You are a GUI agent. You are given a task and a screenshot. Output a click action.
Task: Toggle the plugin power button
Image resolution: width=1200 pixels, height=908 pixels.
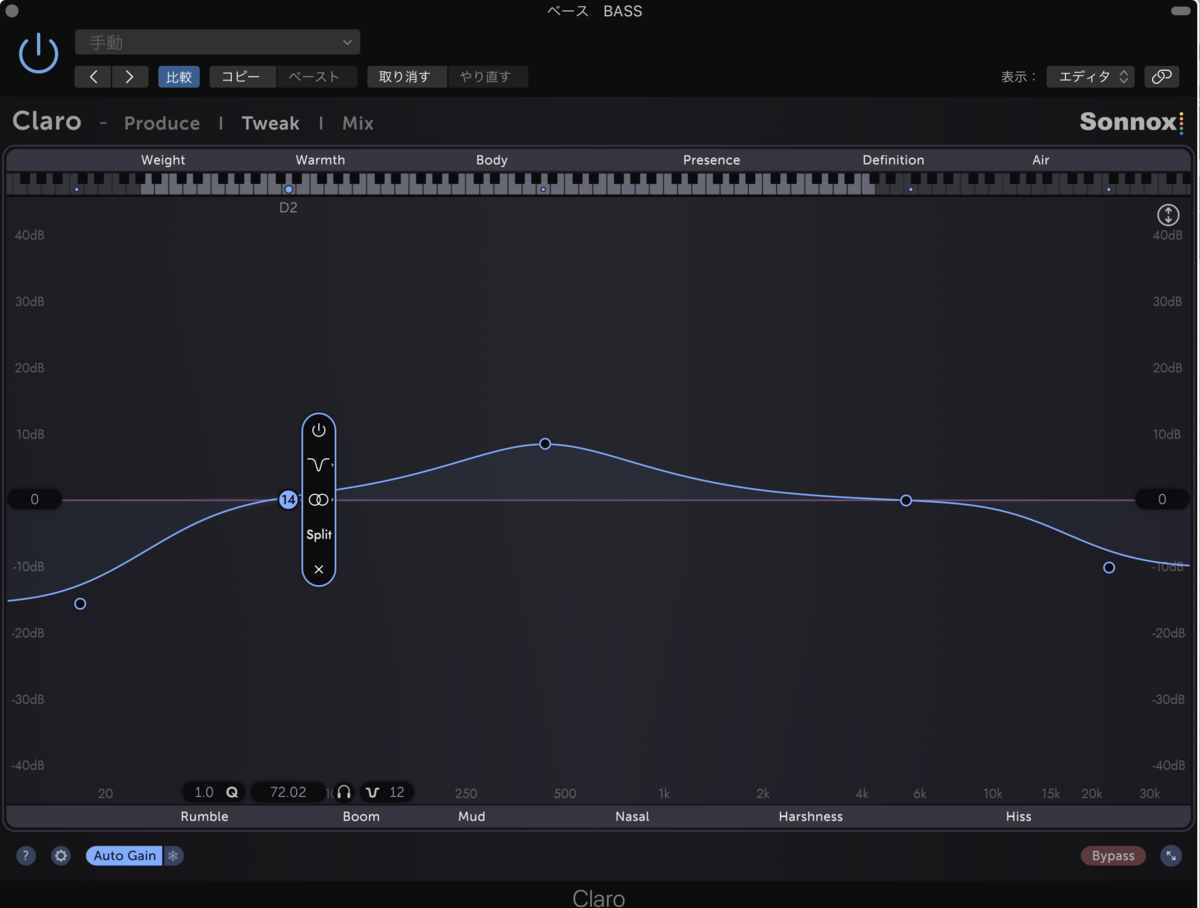coord(39,53)
